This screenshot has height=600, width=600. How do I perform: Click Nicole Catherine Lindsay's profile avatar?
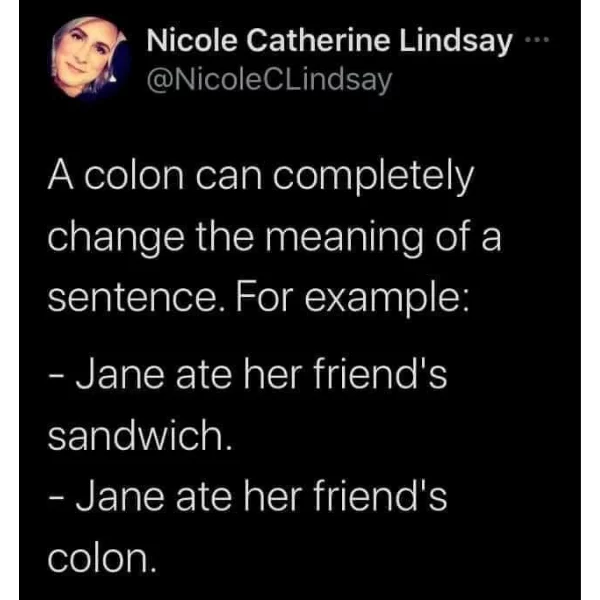coord(89,58)
